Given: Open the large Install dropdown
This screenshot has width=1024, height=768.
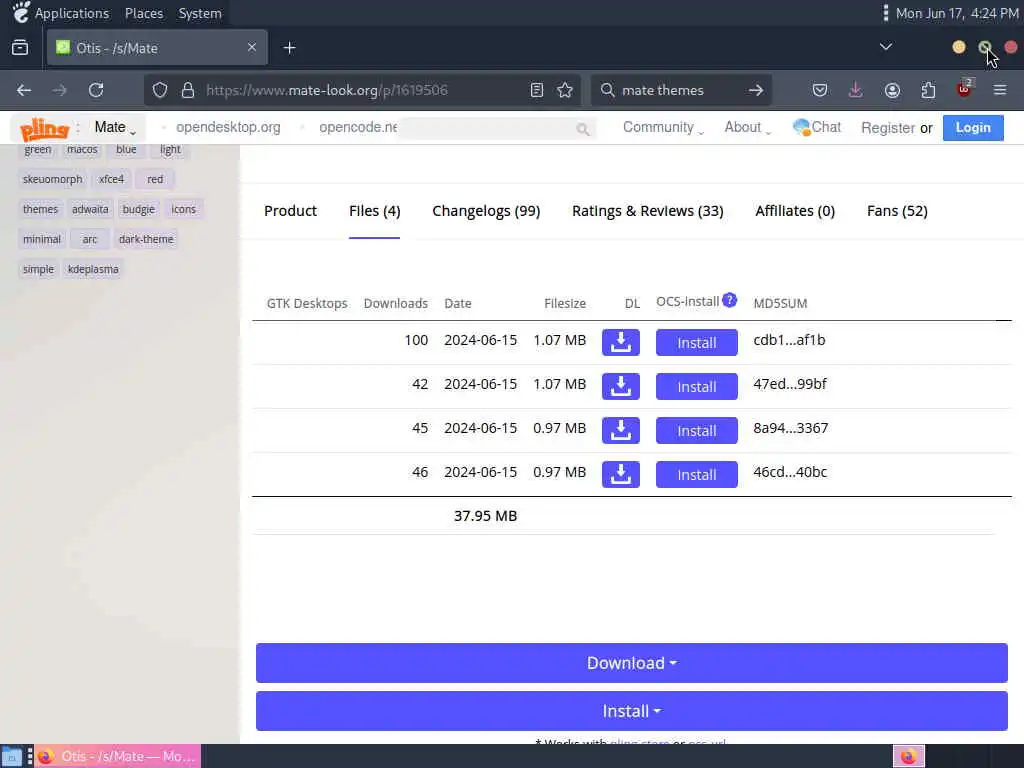Looking at the screenshot, I should click(632, 711).
